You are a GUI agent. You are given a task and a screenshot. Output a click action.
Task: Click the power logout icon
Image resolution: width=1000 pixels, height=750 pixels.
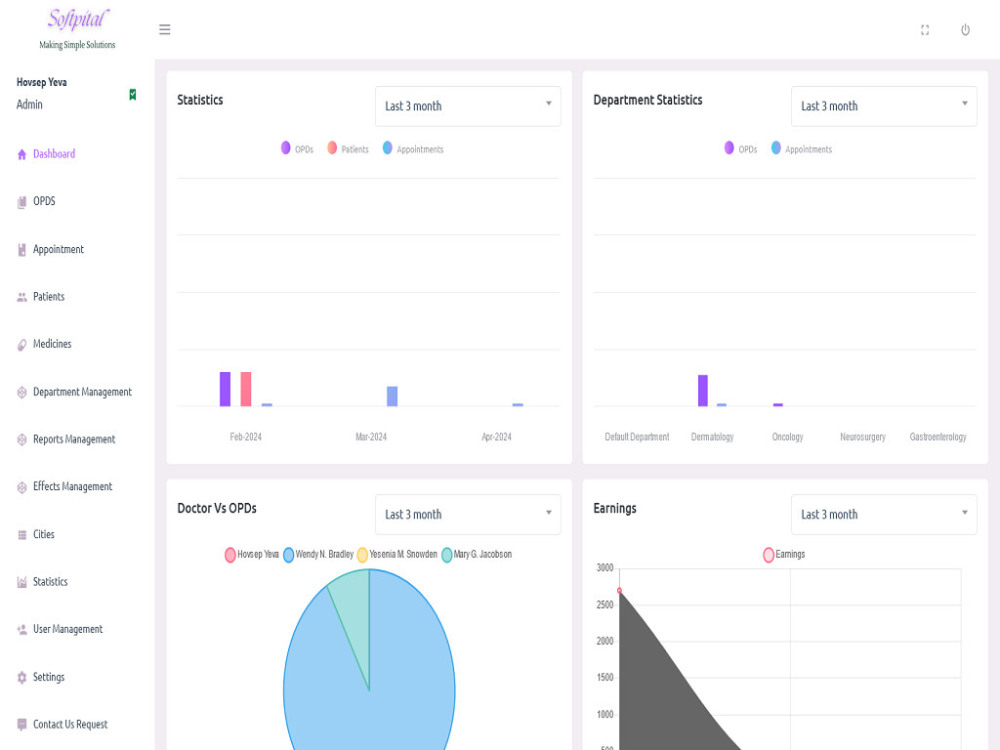(x=966, y=30)
